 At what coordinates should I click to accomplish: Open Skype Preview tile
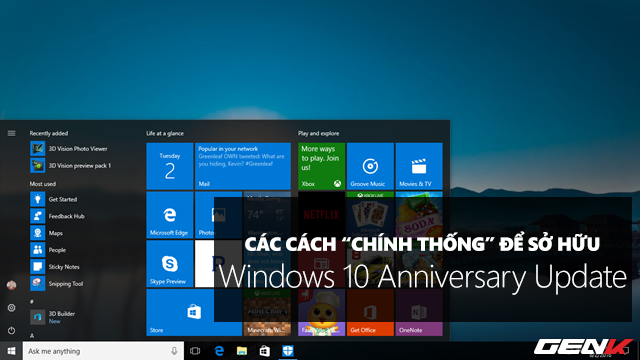[170, 264]
